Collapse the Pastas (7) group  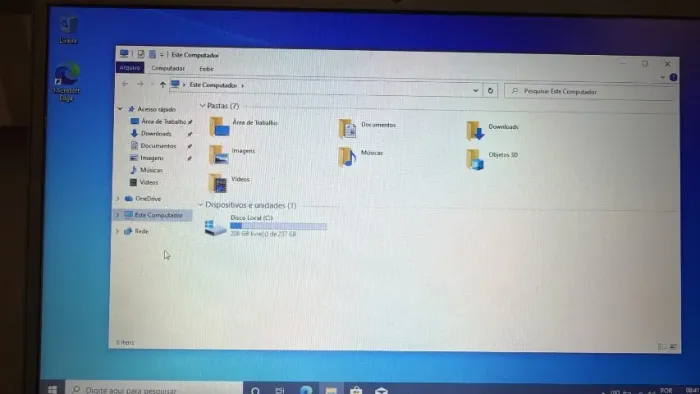point(202,105)
